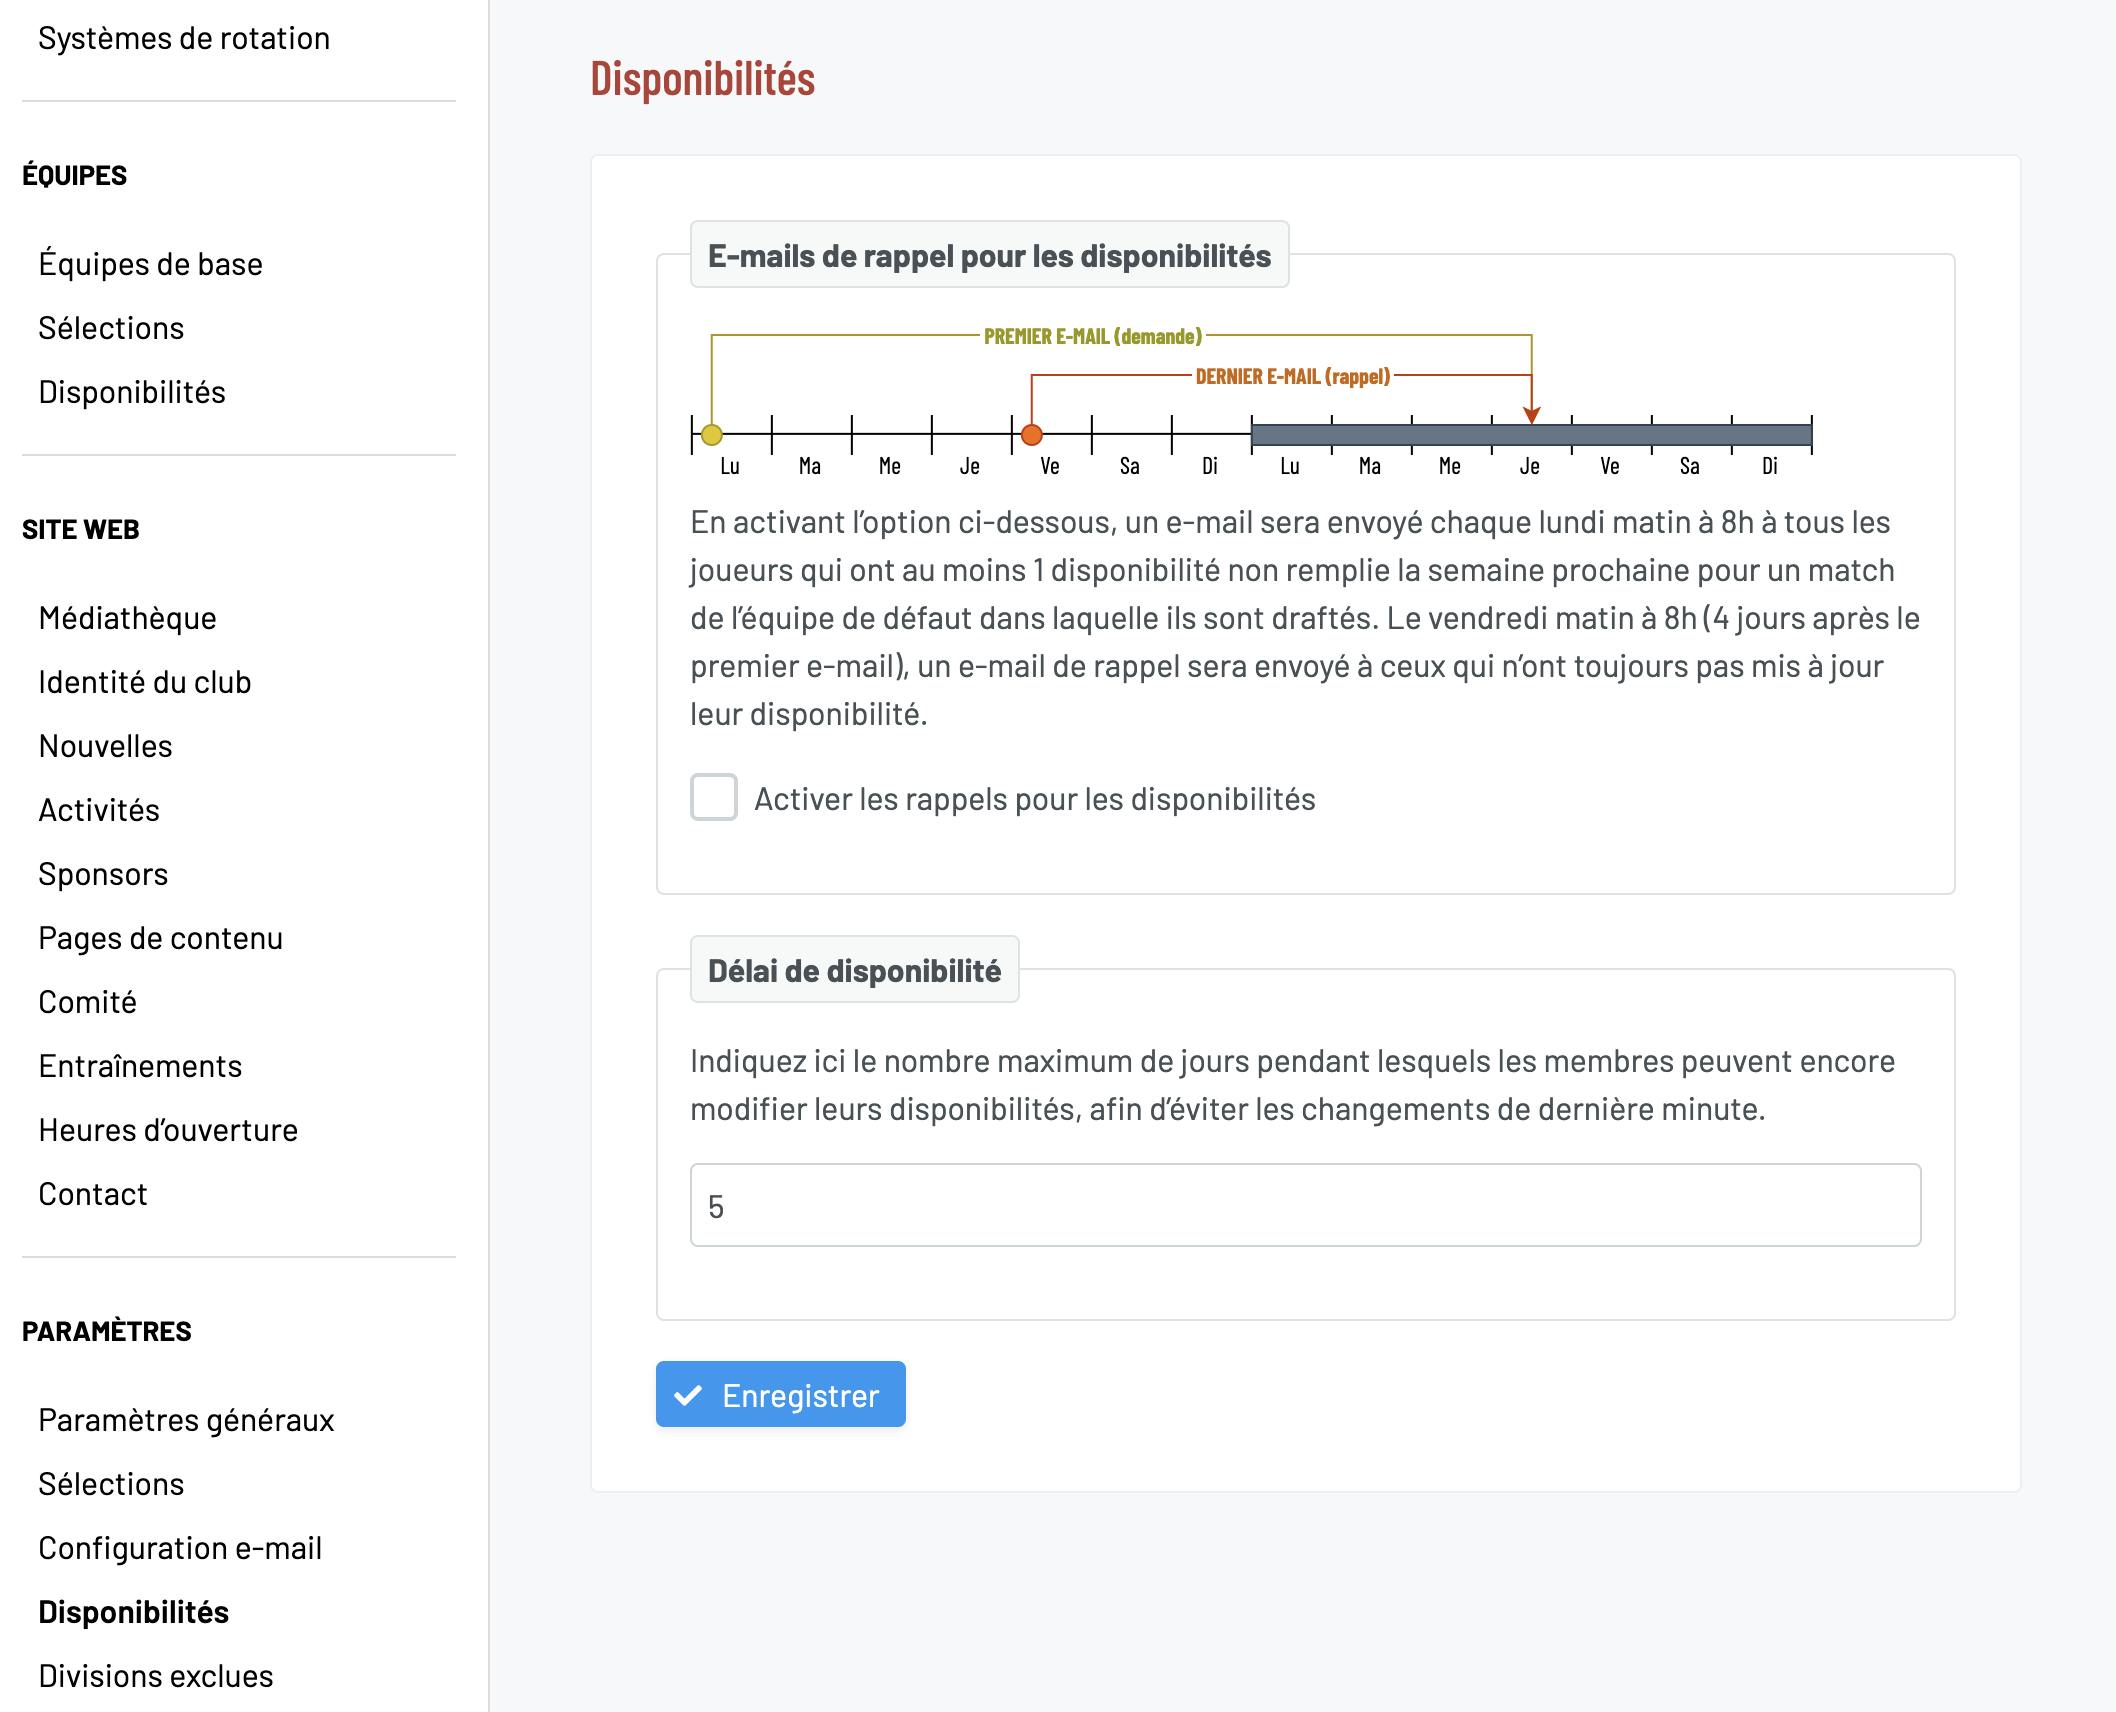This screenshot has height=1712, width=2116.
Task: Open Pages de contenu
Action: pos(161,938)
